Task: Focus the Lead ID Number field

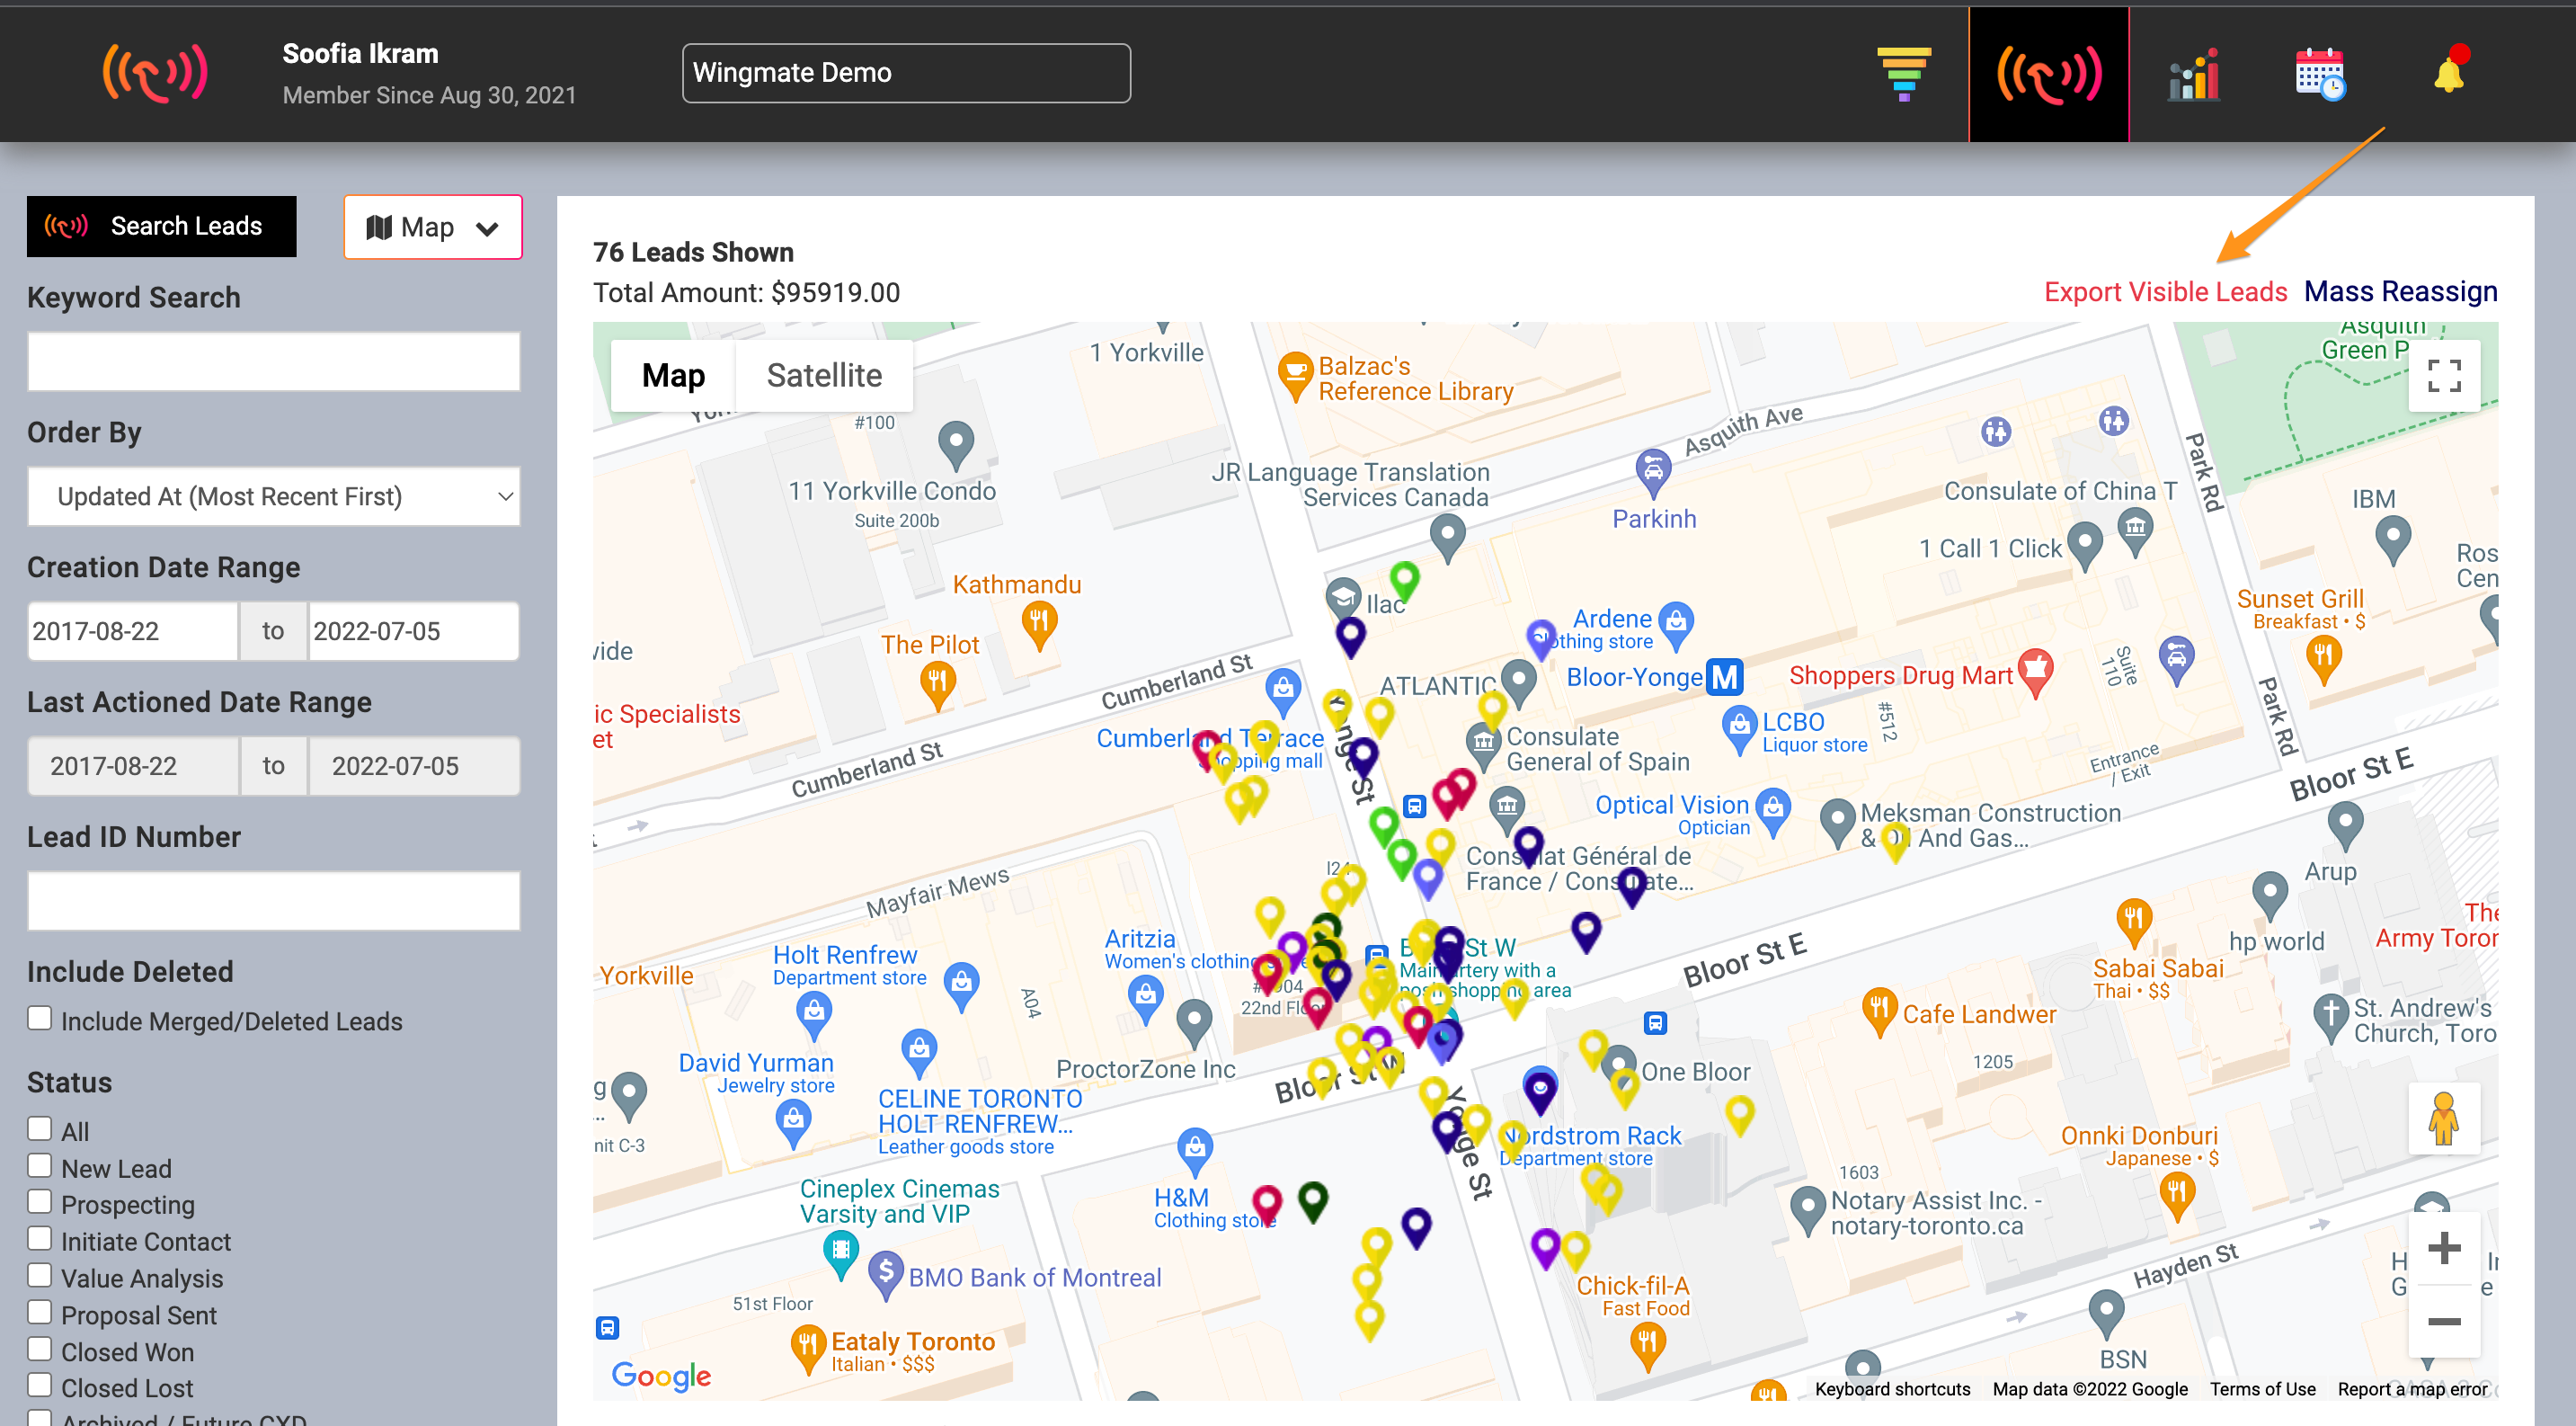Action: click(x=274, y=900)
